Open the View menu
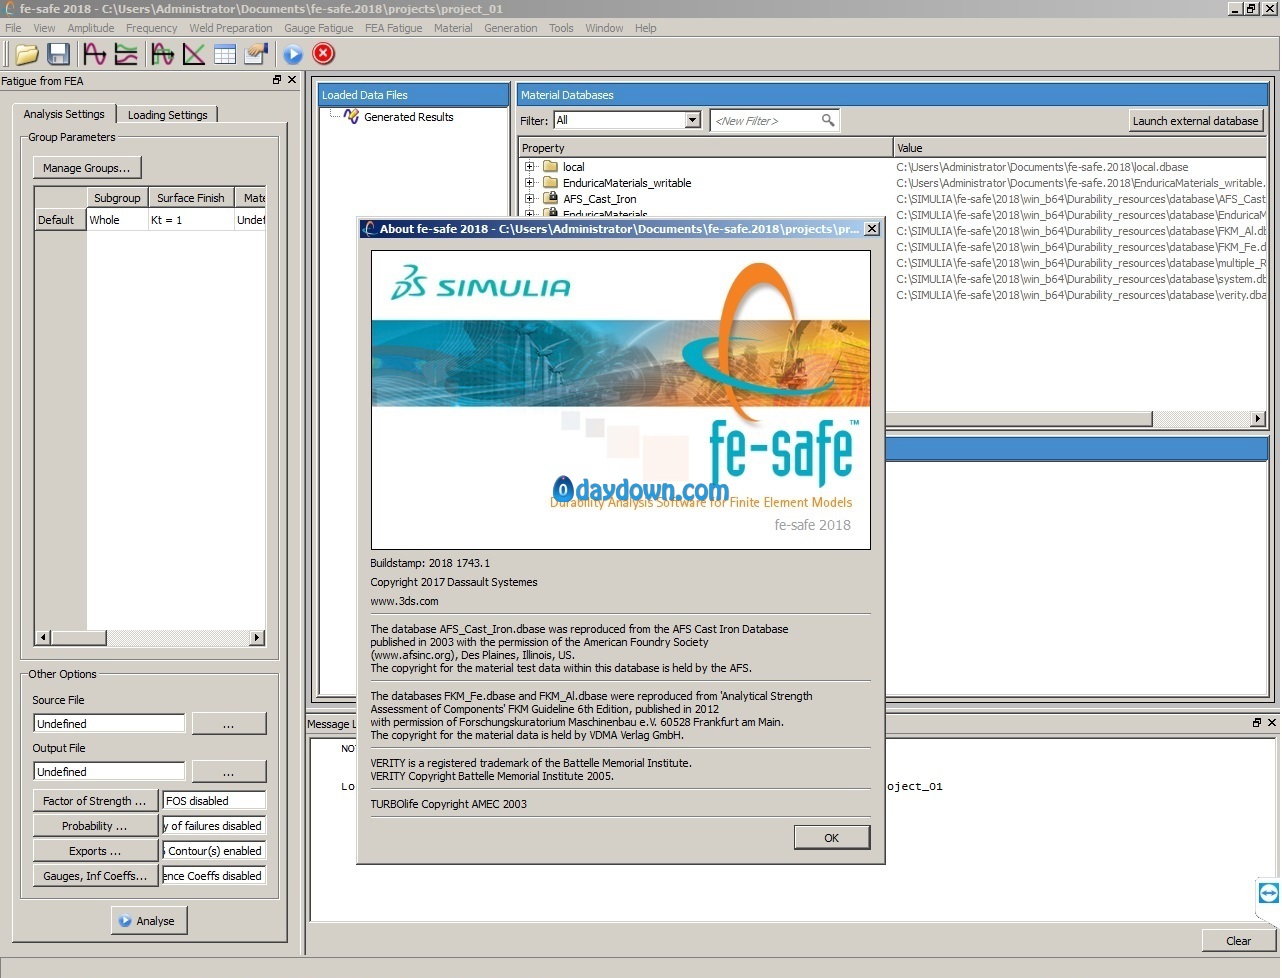Image resolution: width=1282 pixels, height=978 pixels. [x=44, y=28]
